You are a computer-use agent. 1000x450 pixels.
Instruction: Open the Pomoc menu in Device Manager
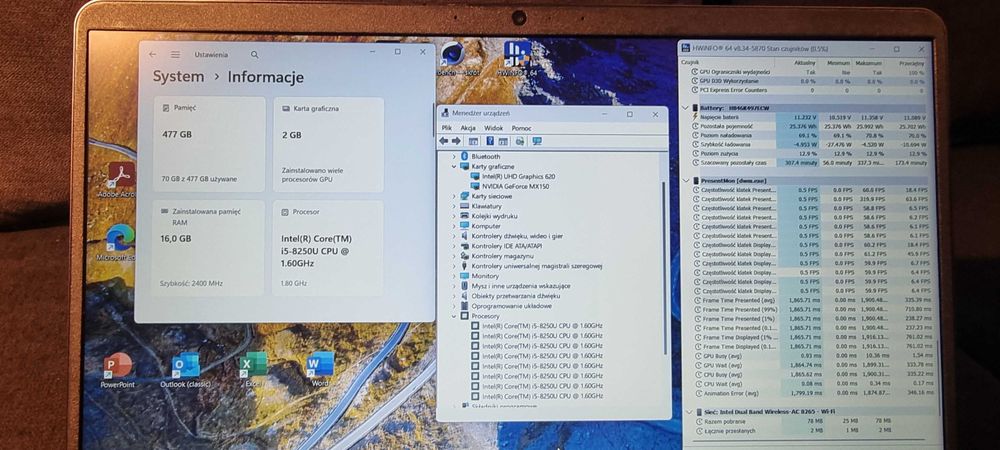pos(521,128)
